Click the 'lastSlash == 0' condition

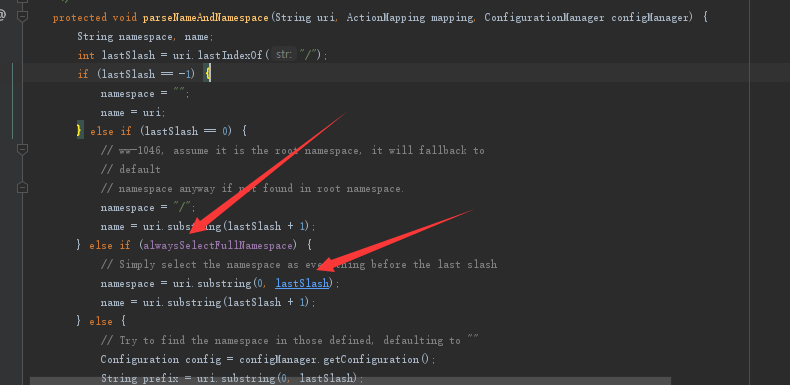186,132
